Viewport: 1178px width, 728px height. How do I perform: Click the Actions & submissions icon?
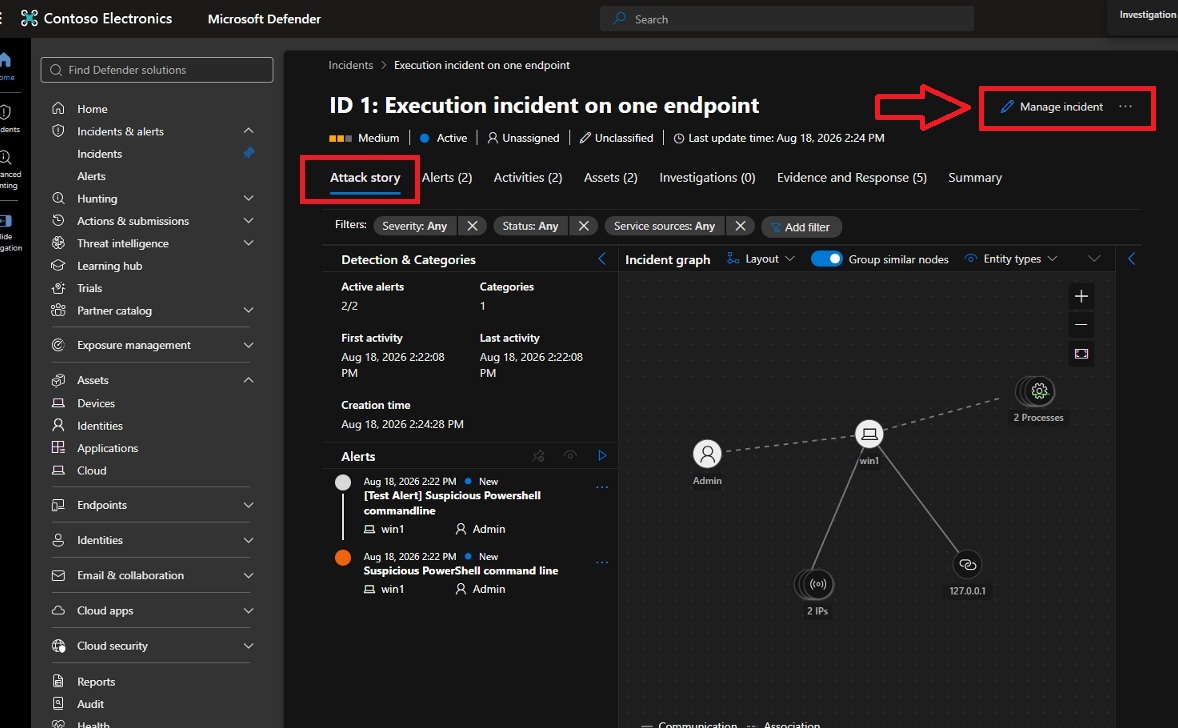58,221
